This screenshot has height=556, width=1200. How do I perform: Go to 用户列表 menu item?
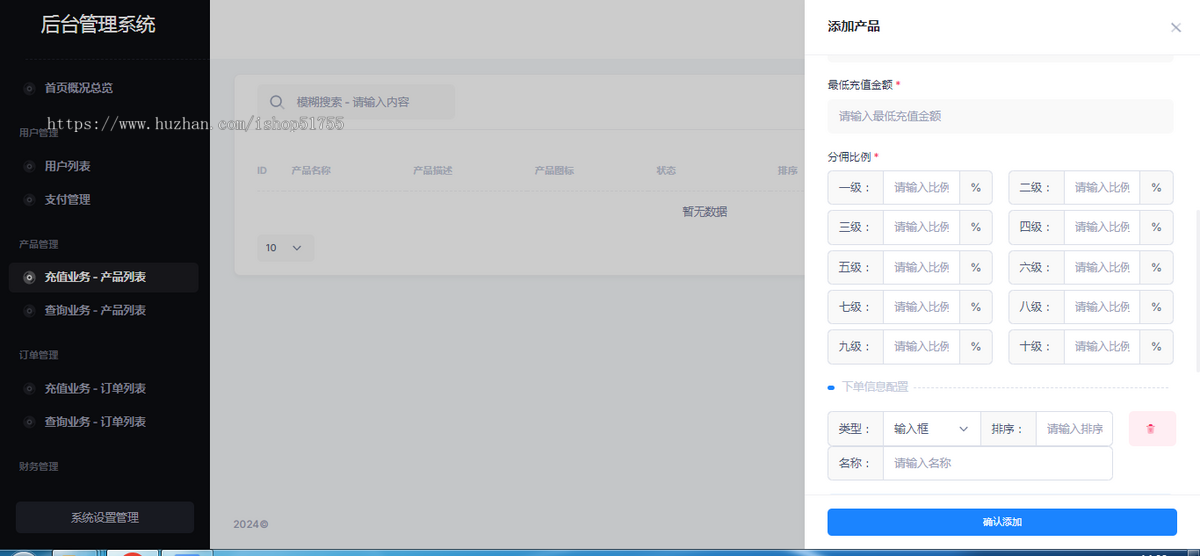point(103,166)
